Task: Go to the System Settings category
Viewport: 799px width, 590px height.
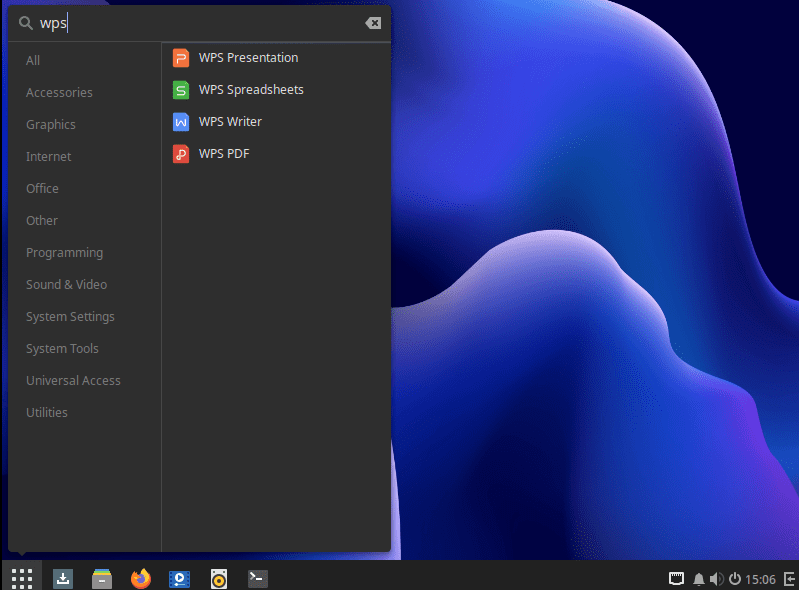Action: [70, 317]
